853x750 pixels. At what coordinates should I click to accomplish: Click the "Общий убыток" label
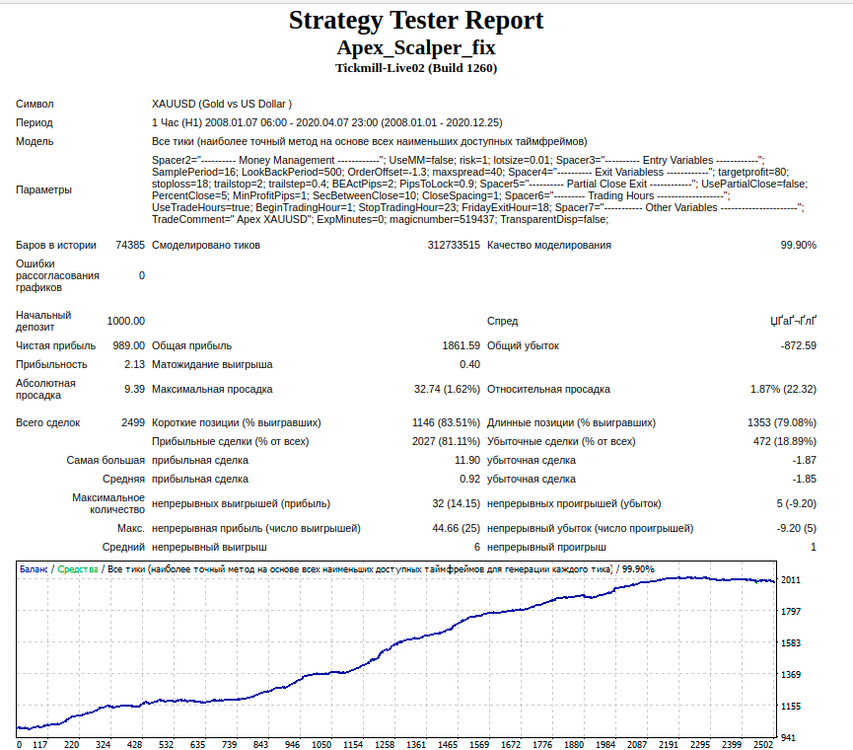point(523,346)
